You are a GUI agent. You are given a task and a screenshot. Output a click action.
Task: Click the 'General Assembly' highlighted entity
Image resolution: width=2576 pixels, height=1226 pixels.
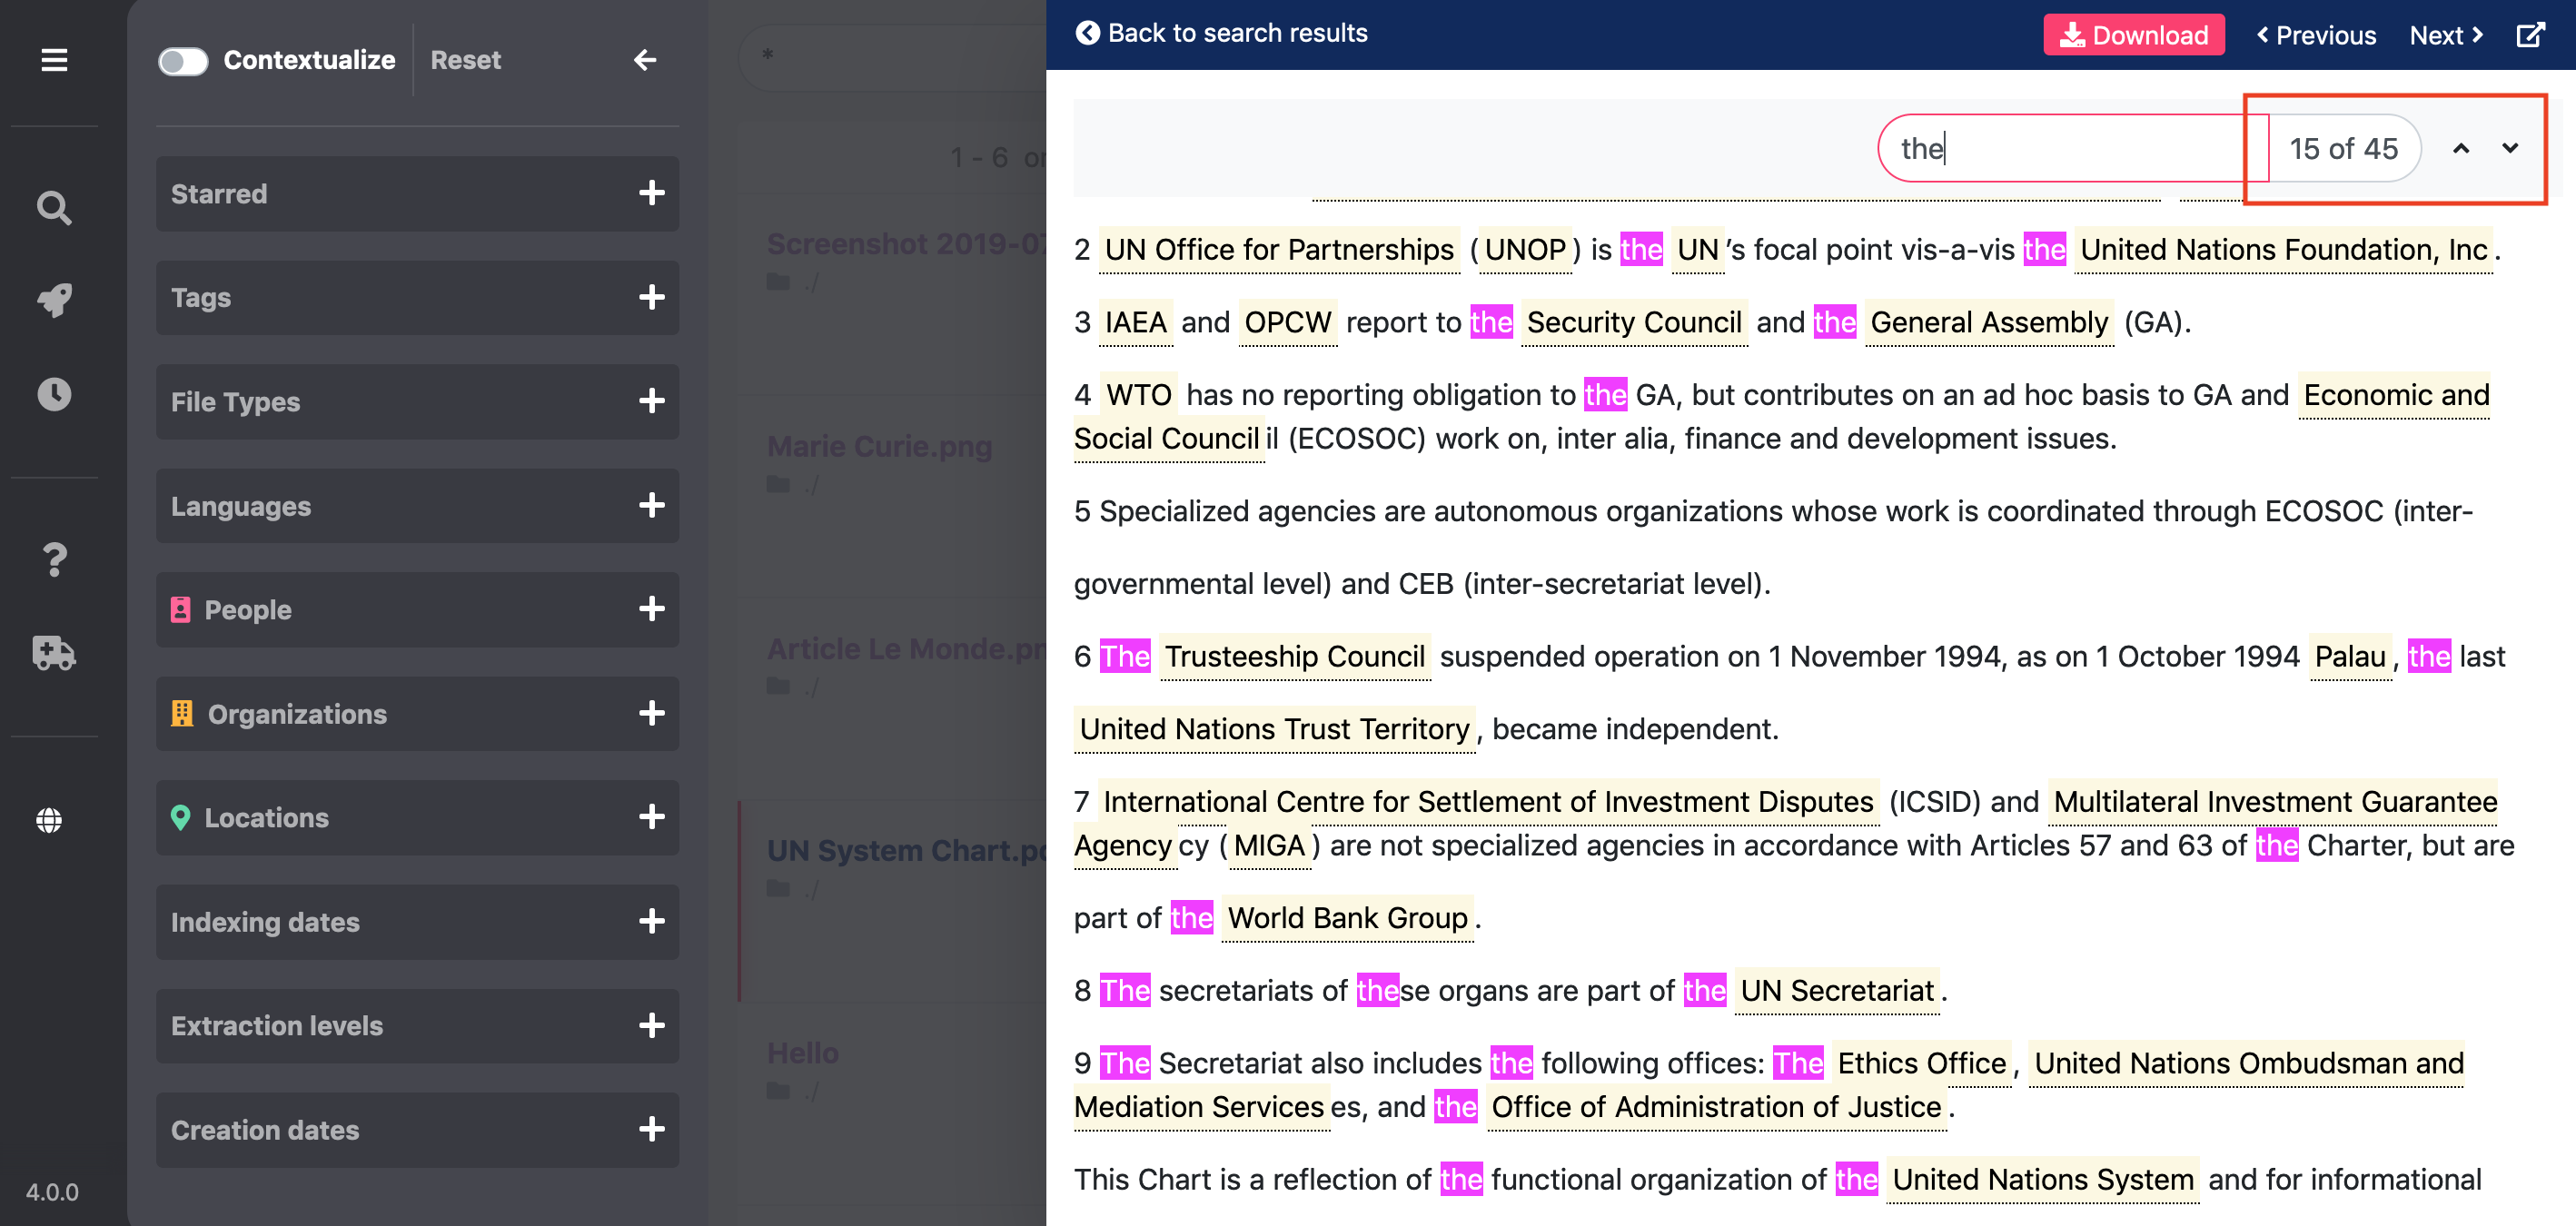pos(1989,322)
